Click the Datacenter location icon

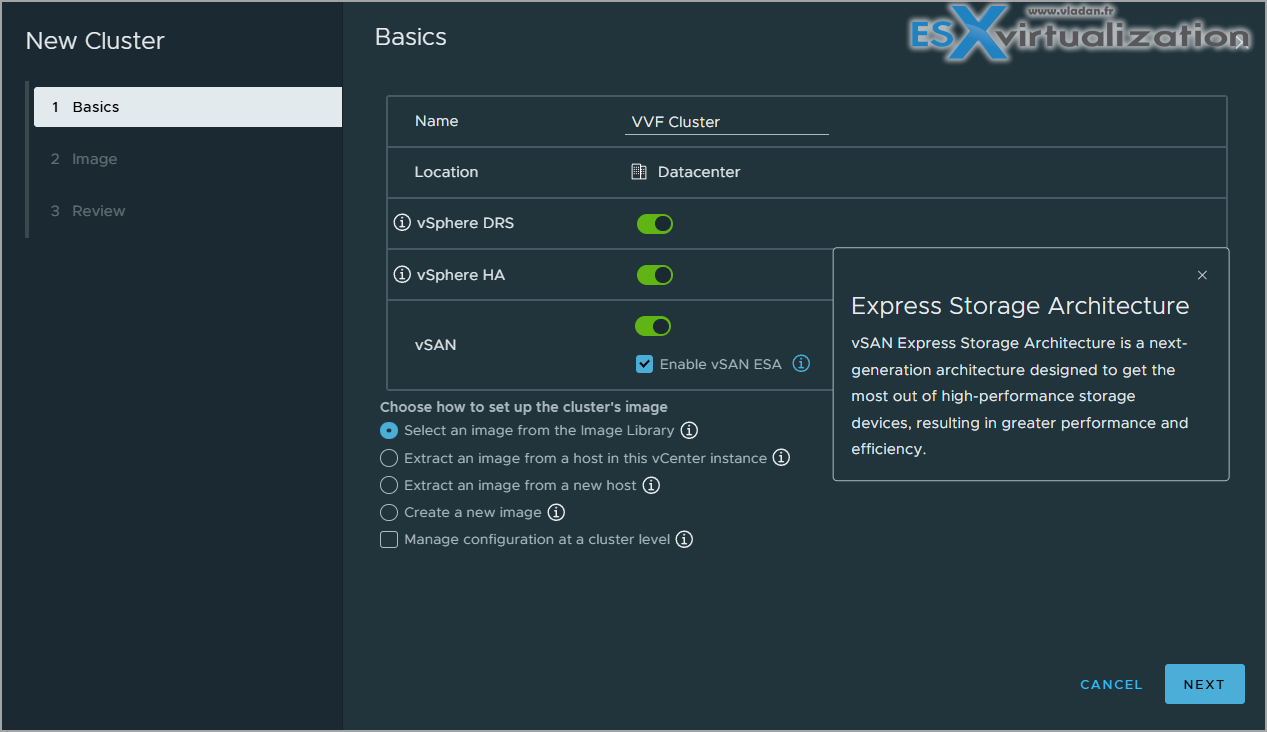tap(639, 172)
